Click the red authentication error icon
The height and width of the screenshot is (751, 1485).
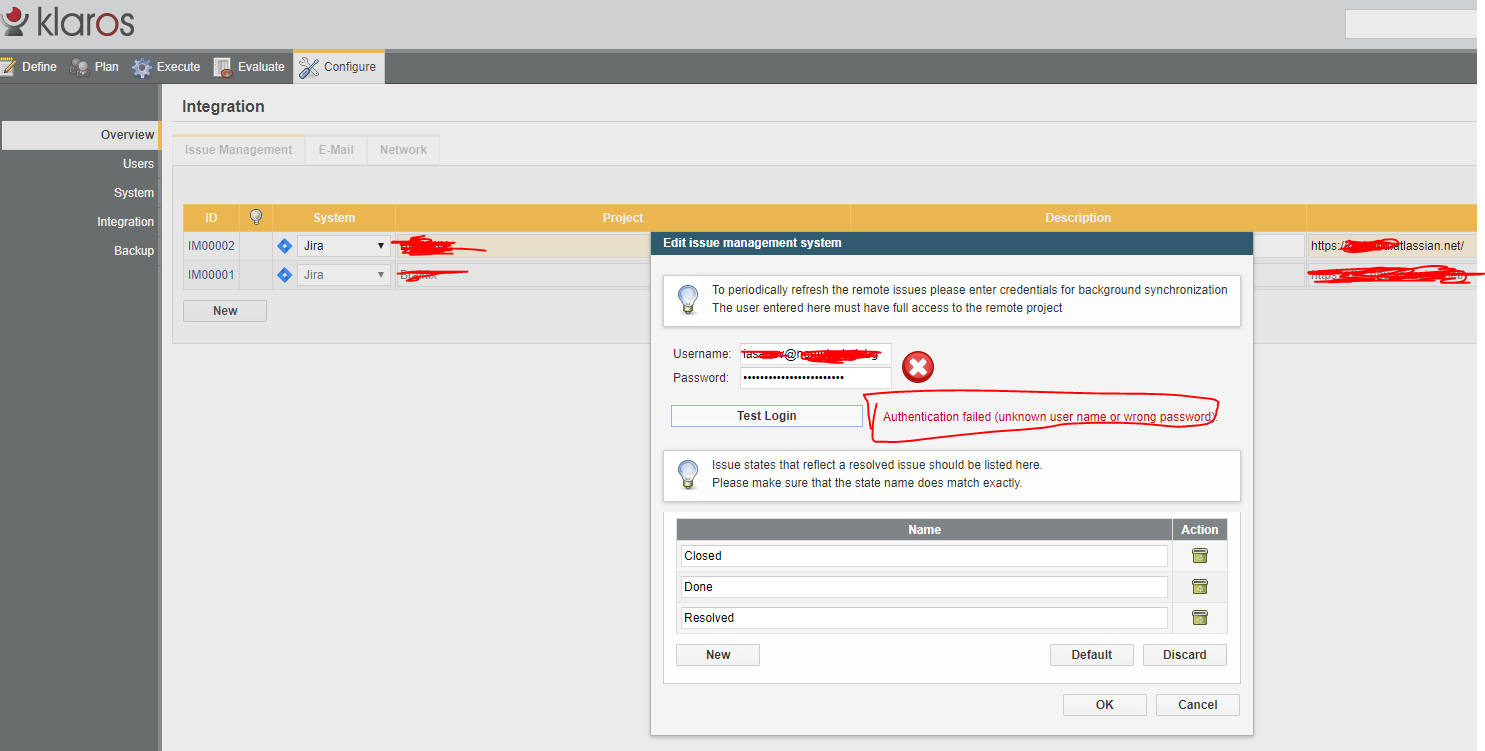click(x=917, y=367)
